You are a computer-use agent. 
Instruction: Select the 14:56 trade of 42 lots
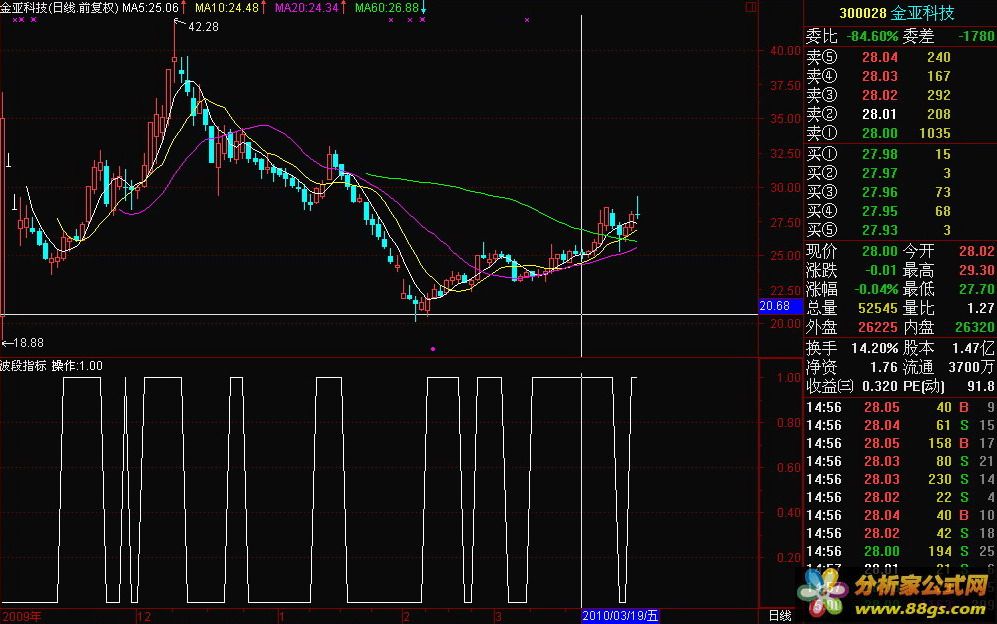point(900,534)
